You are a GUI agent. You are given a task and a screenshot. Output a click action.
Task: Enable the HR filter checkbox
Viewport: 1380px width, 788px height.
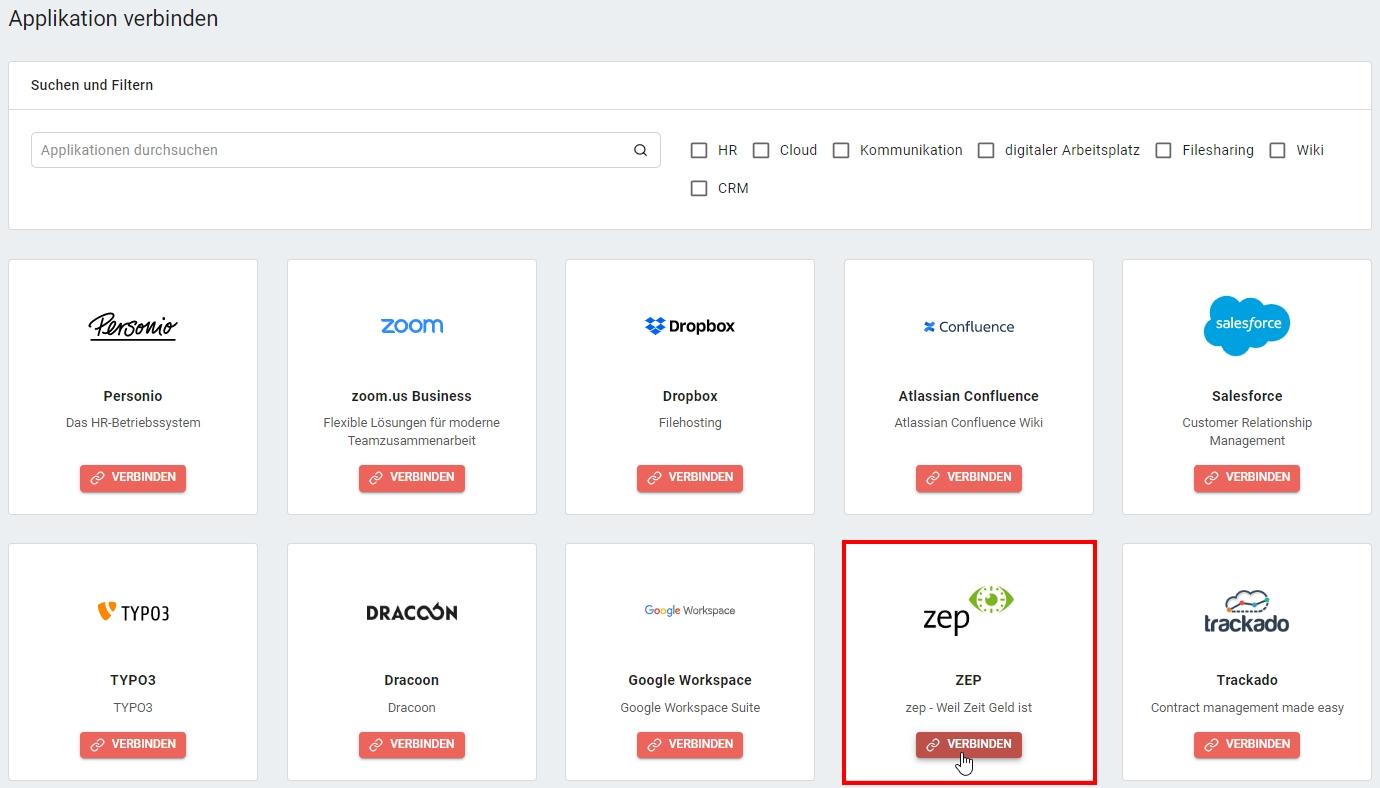[x=699, y=150]
